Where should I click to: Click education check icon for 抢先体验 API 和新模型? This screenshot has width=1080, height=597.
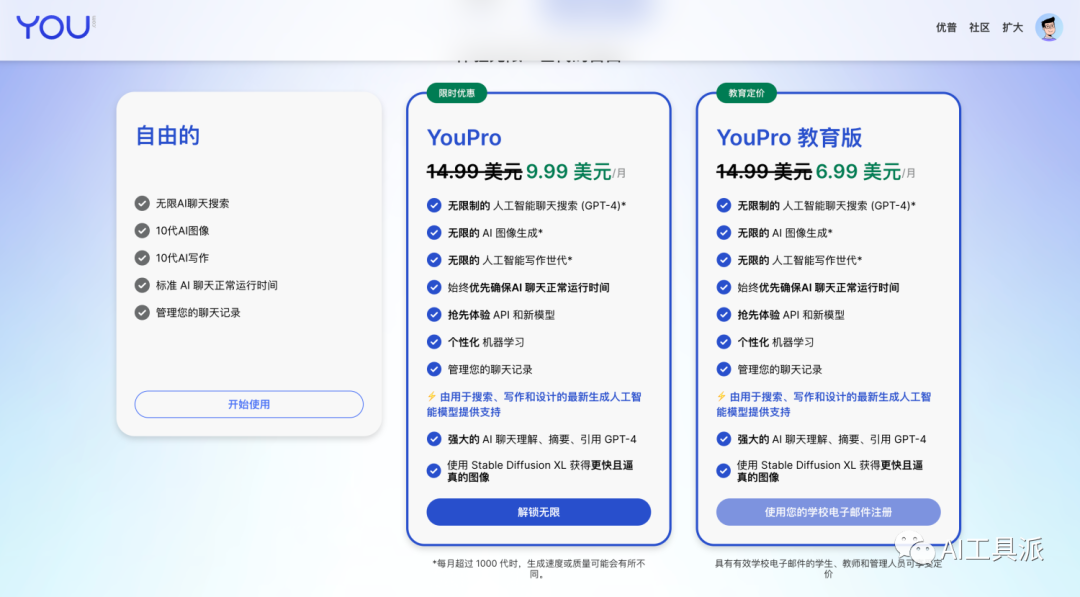[x=723, y=315]
